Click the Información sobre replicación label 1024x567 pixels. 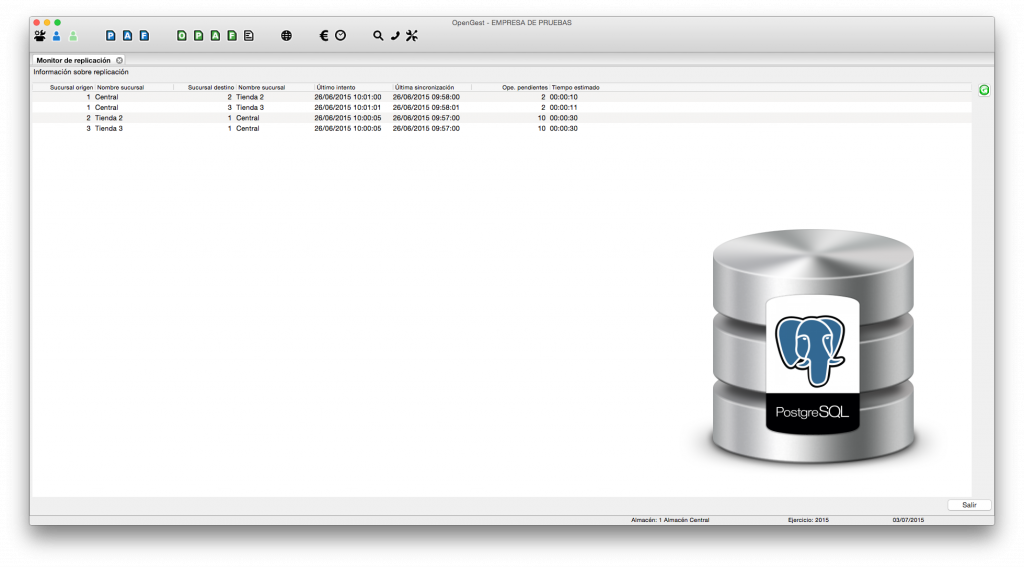tap(81, 72)
